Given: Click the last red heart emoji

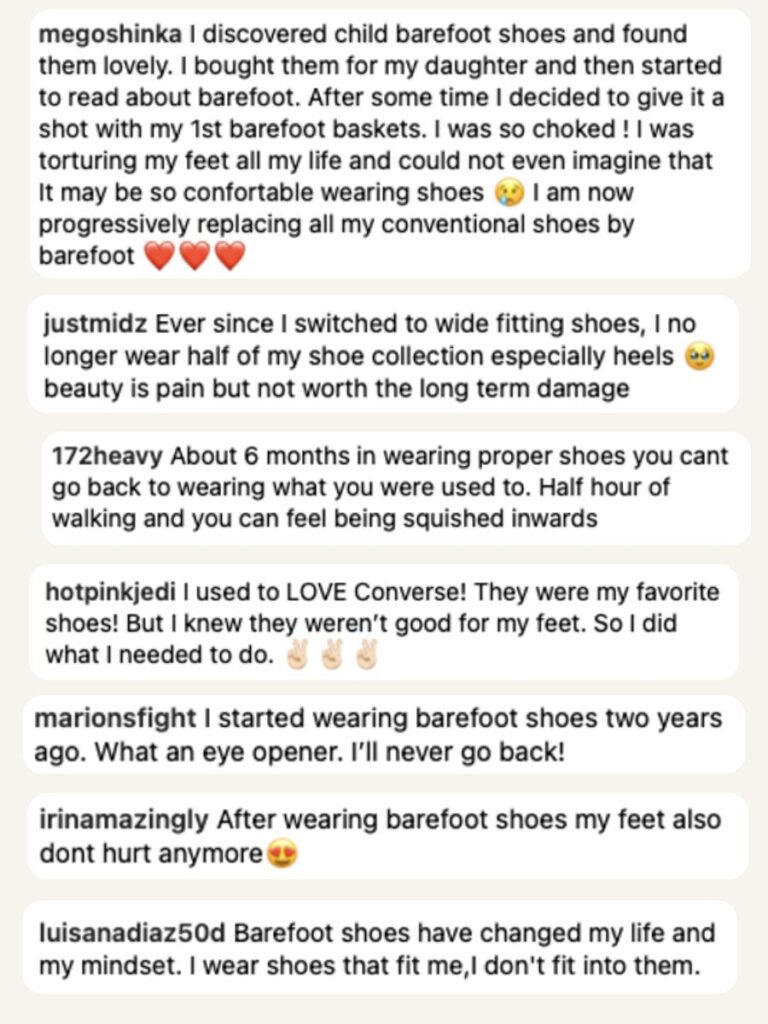Looking at the screenshot, I should tap(231, 257).
